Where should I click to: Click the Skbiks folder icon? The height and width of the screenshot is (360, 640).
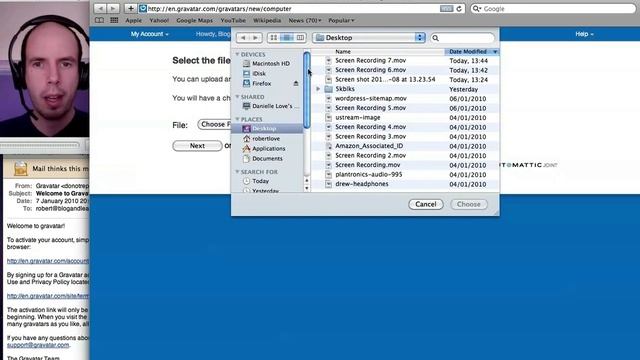coord(329,89)
